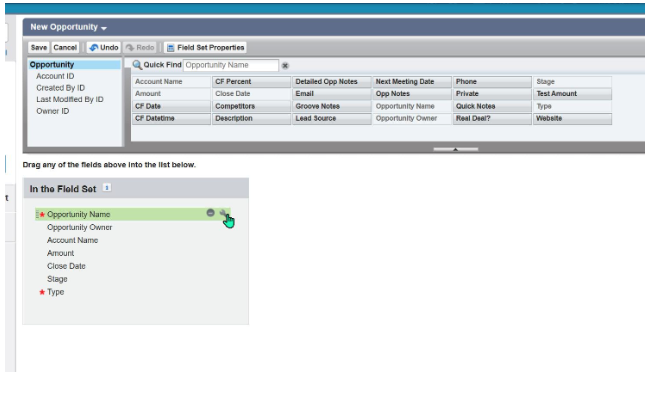Select Account Name row in field set
The height and width of the screenshot is (397, 646).
tap(133, 240)
